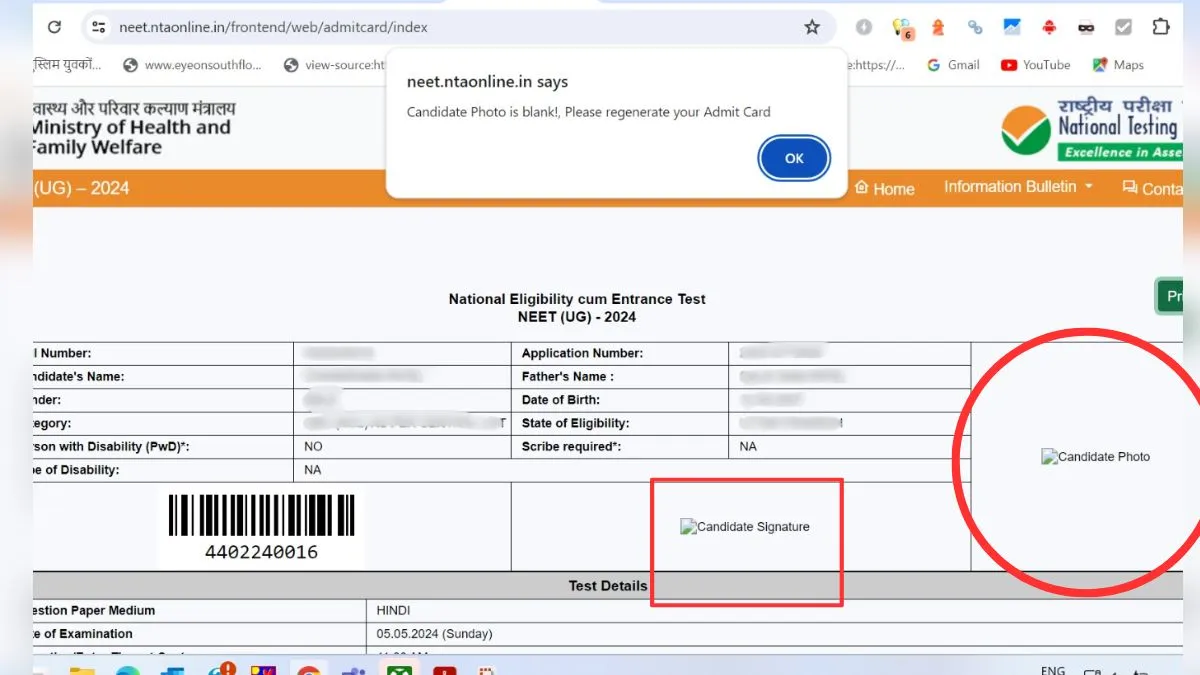Bookmark this page with the star icon
1200x675 pixels.
(812, 27)
